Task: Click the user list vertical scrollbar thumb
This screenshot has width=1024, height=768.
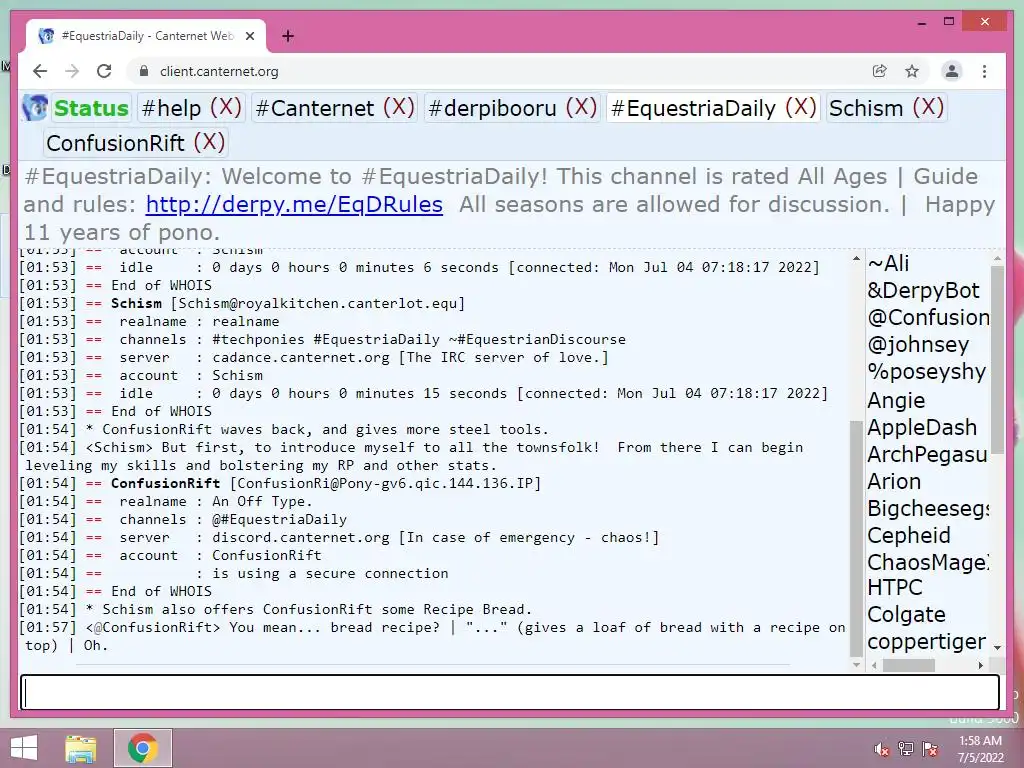Action: 997,359
